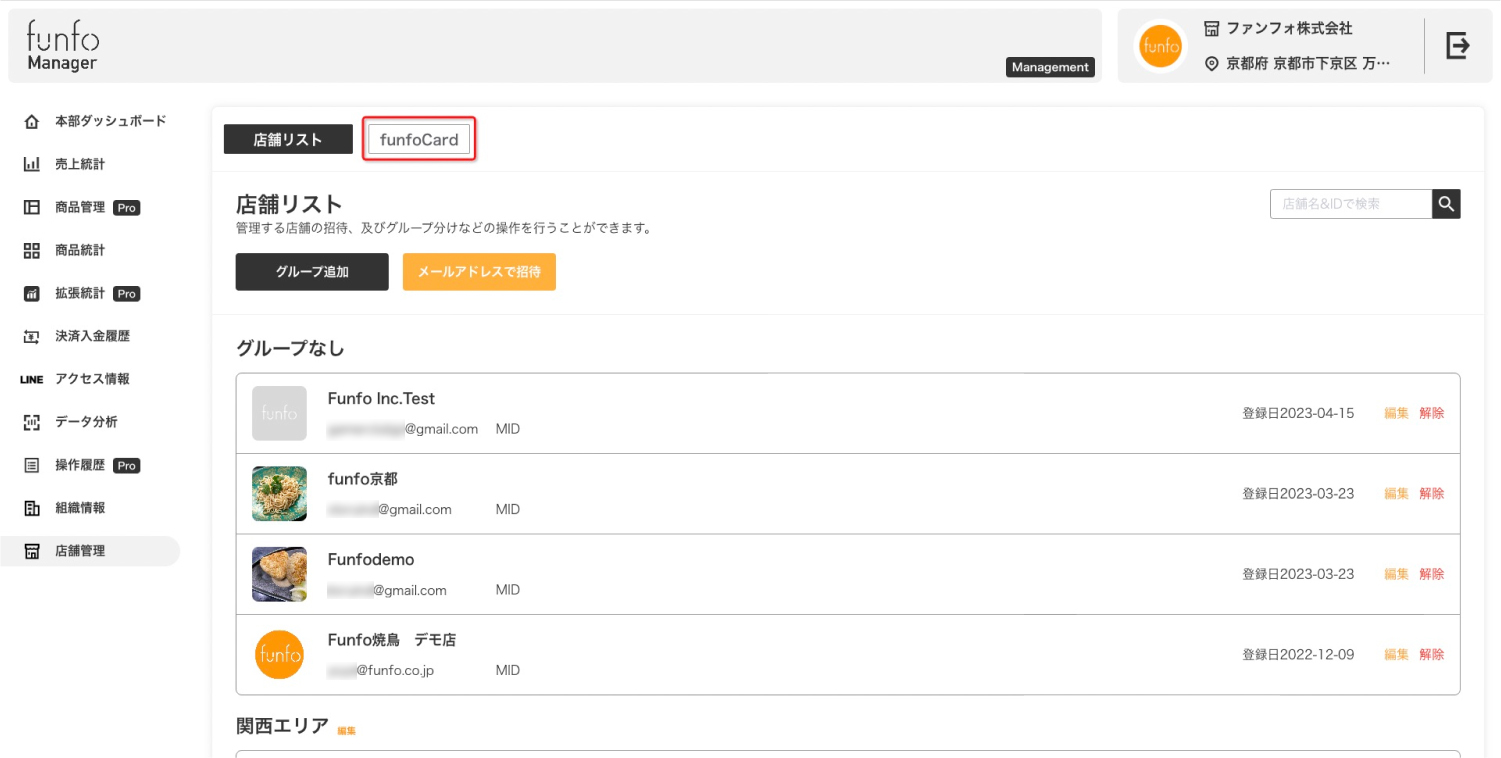Viewport: 1501px width, 758px height.
Task: Edit the 関西エリア group name
Action: click(x=347, y=731)
